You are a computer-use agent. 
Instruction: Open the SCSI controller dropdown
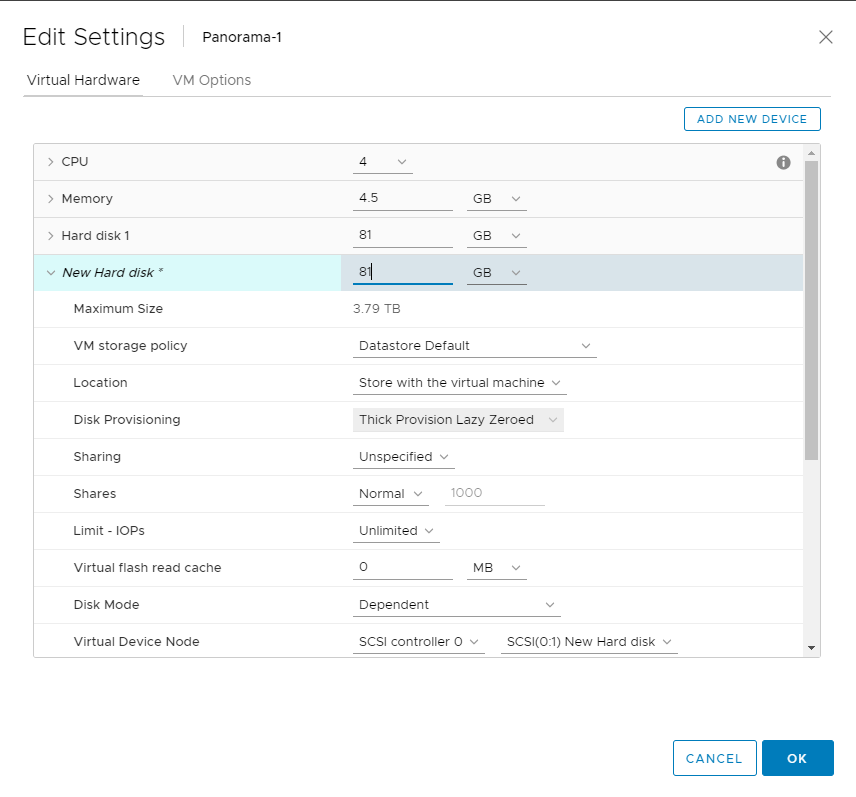pos(418,641)
